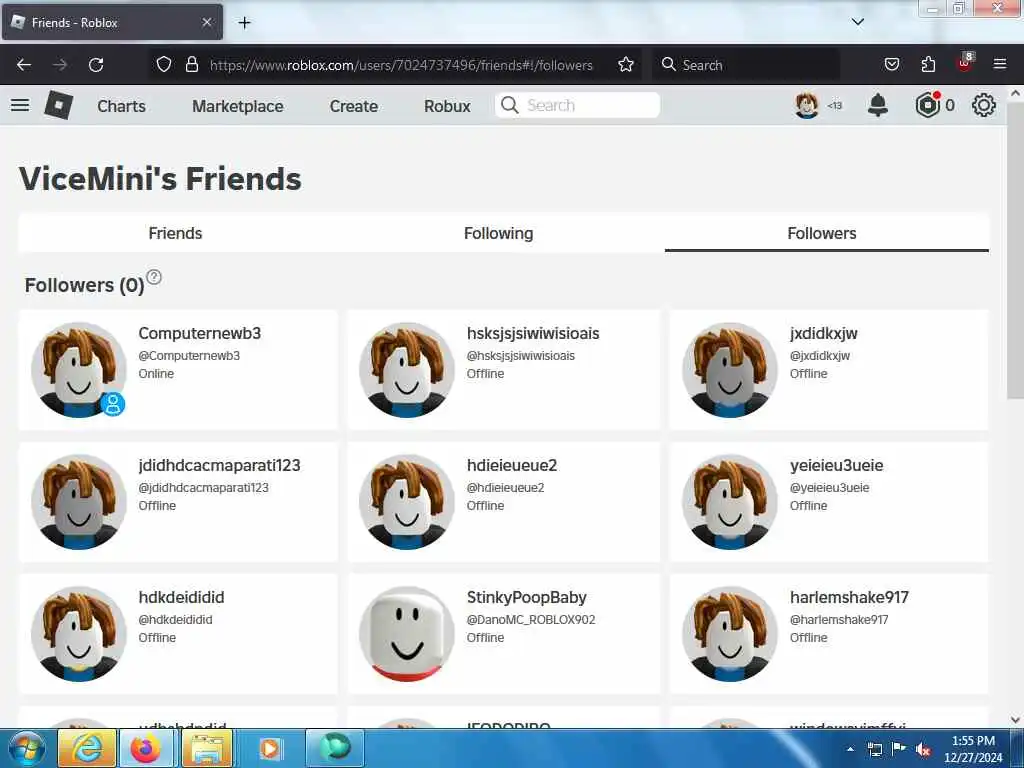The image size is (1024, 768).
Task: Open the Firefox extensions puzzle icon
Action: pos(928,65)
